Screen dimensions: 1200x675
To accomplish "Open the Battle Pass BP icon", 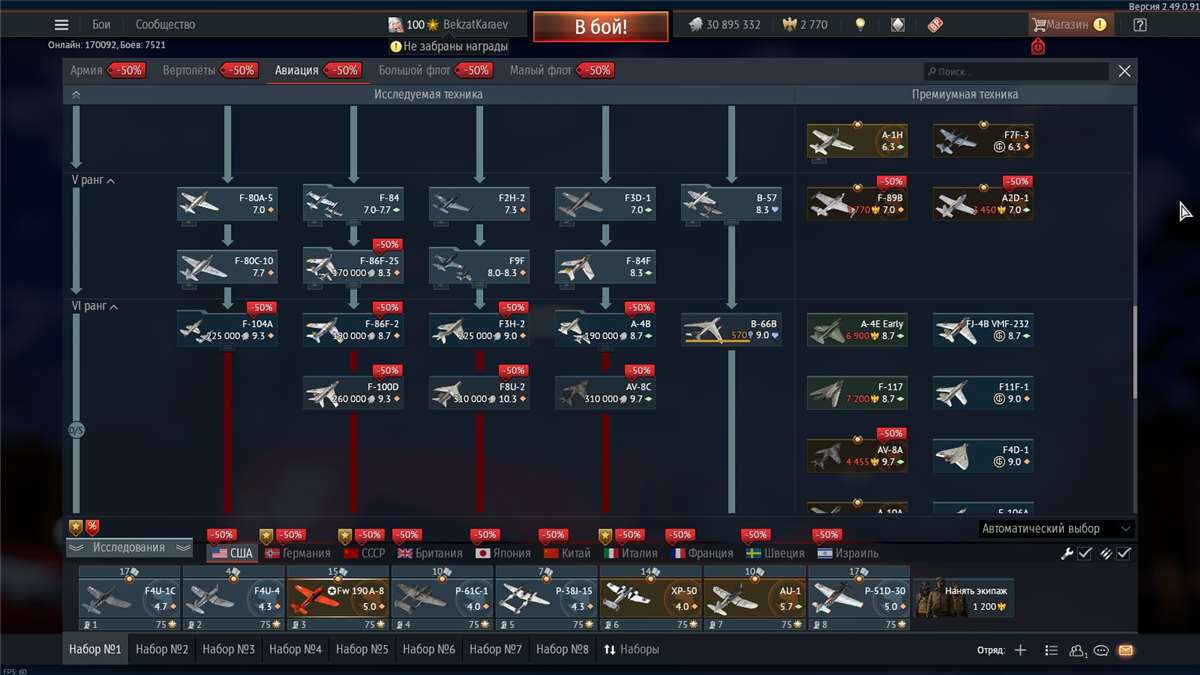I will [x=934, y=24].
